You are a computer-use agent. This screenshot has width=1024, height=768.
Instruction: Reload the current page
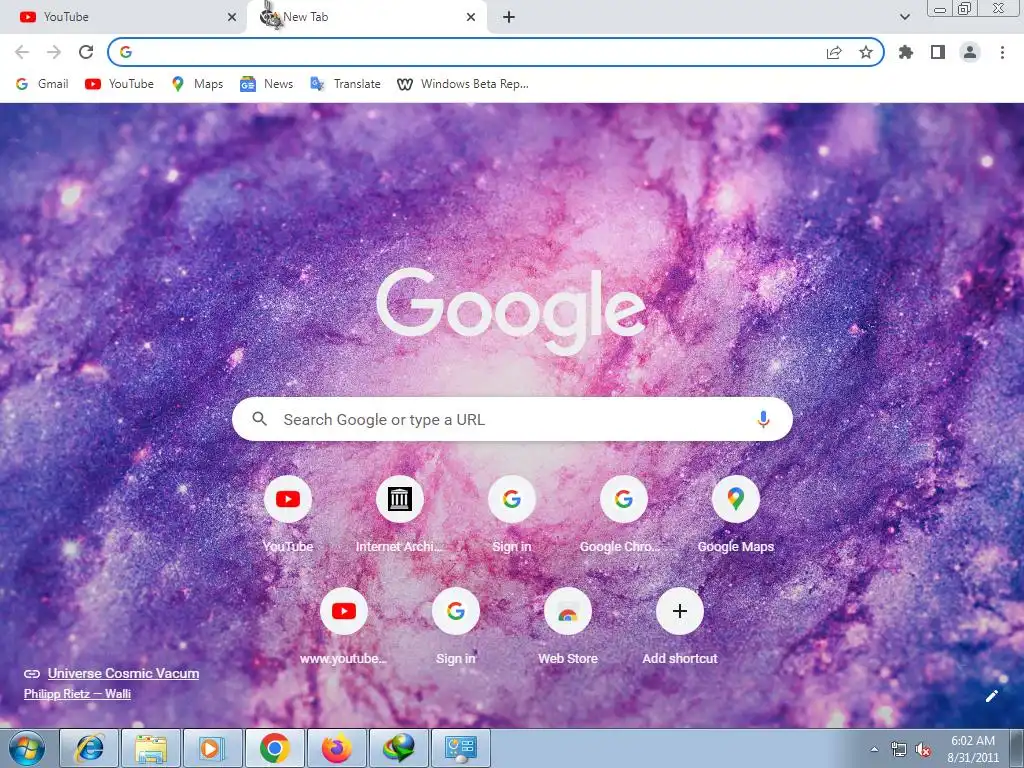click(86, 52)
